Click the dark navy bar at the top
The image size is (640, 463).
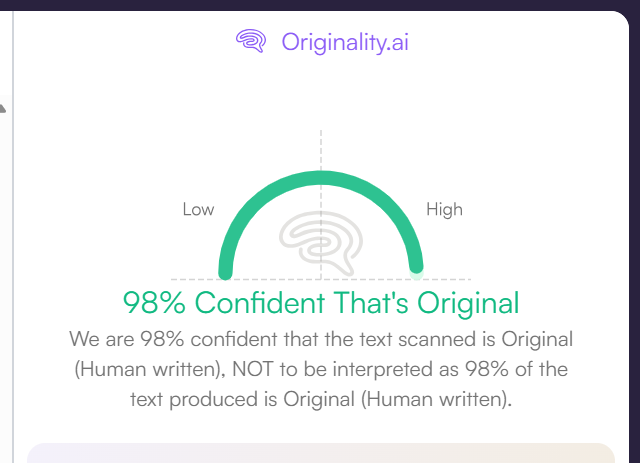(320, 5)
